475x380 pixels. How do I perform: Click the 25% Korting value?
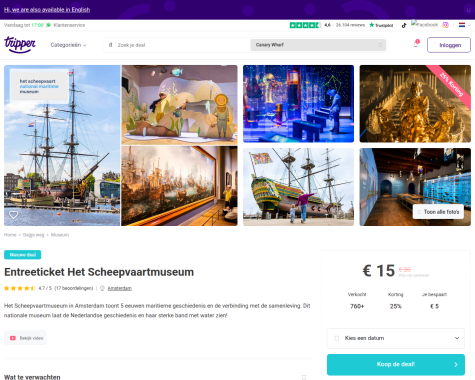tap(396, 306)
